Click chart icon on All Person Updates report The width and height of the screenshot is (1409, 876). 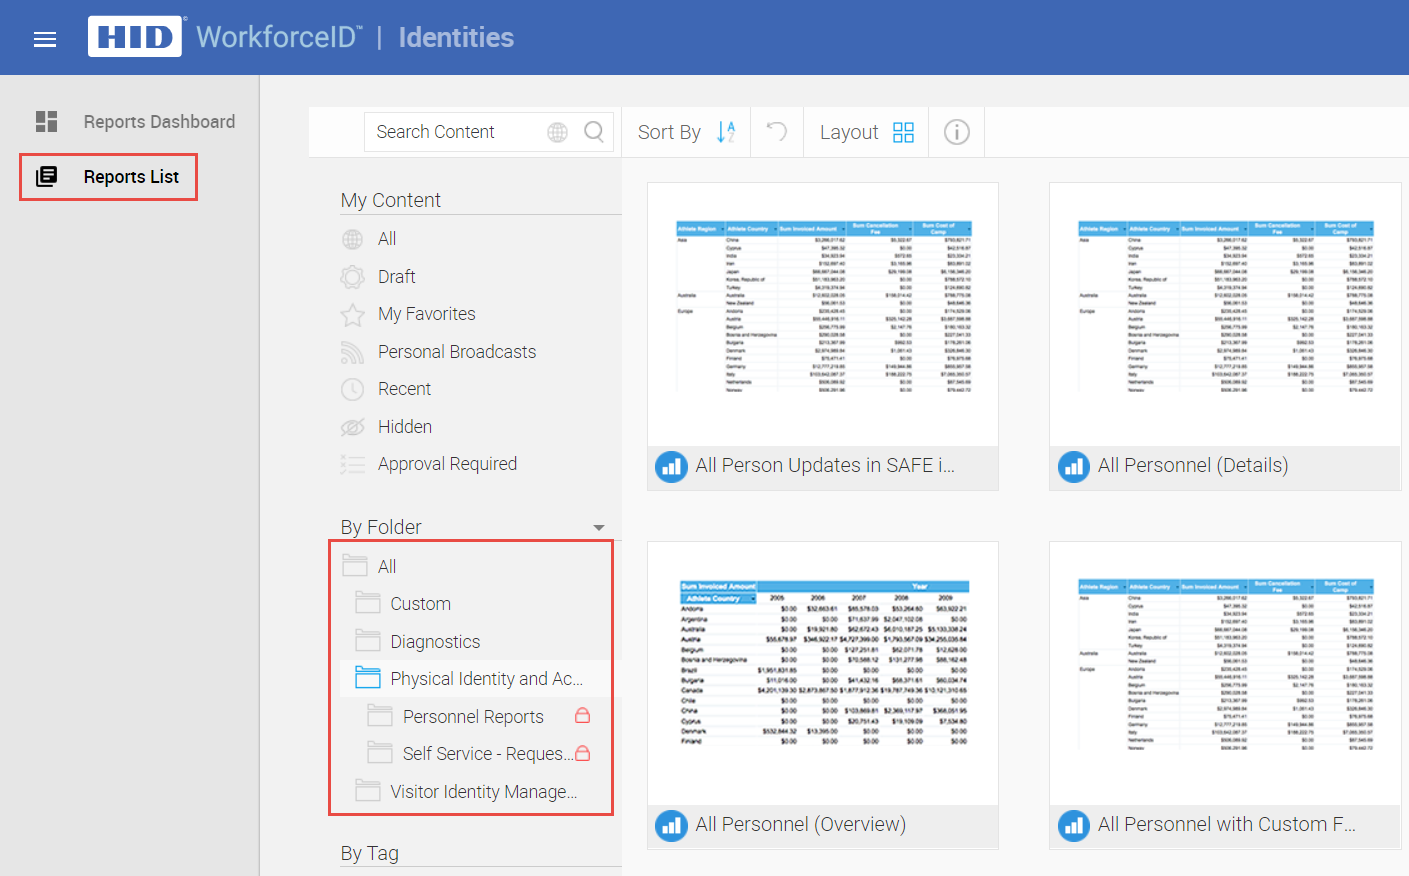[671, 466]
